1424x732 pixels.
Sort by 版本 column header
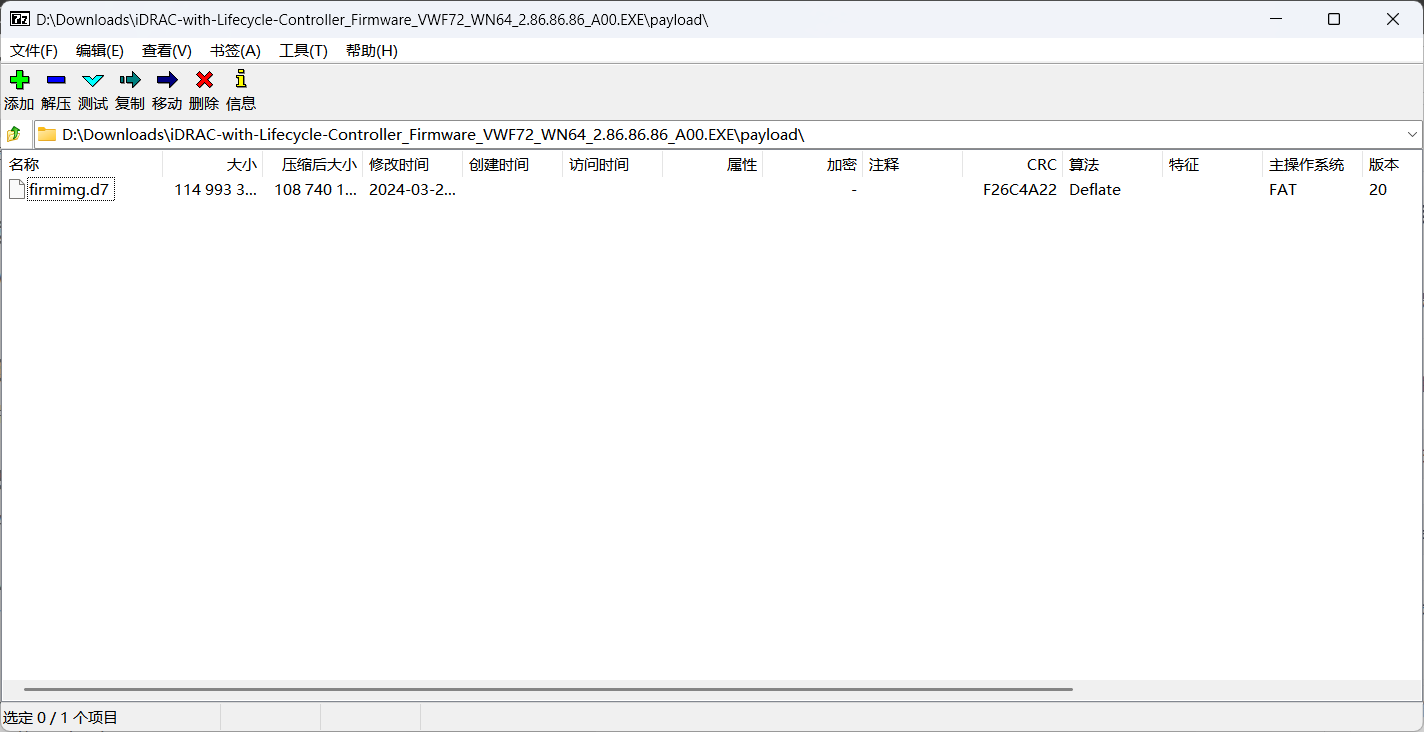(x=1392, y=165)
